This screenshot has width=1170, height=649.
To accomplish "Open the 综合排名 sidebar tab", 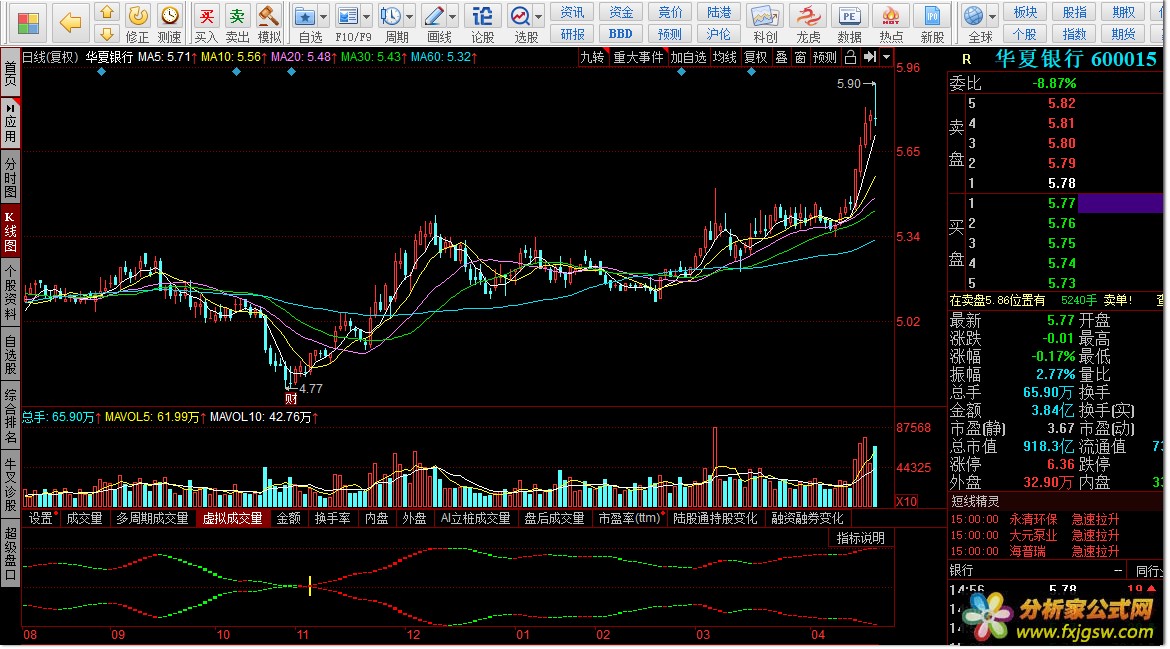I will coord(10,416).
